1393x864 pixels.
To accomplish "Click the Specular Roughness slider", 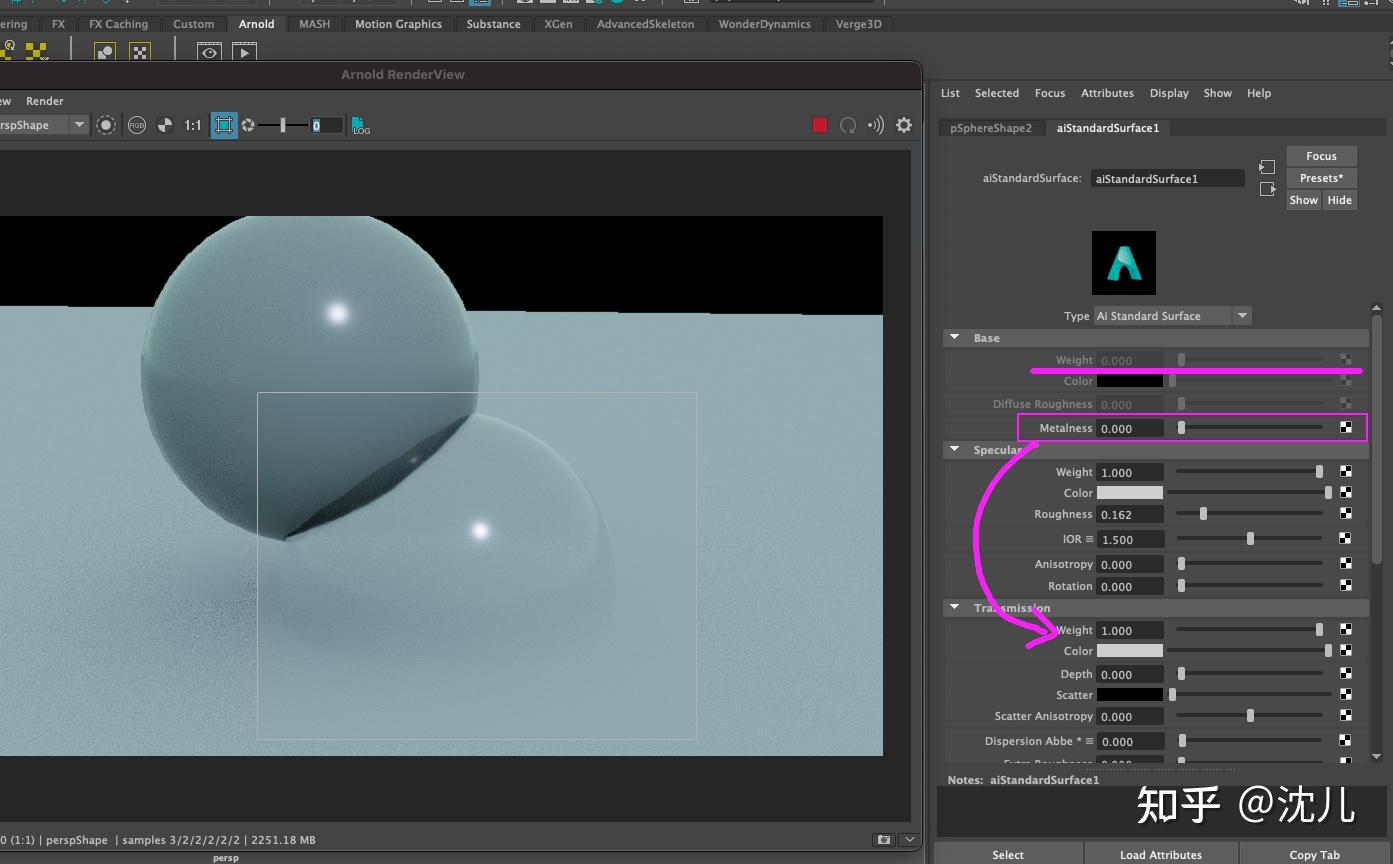I will pyautogui.click(x=1250, y=514).
